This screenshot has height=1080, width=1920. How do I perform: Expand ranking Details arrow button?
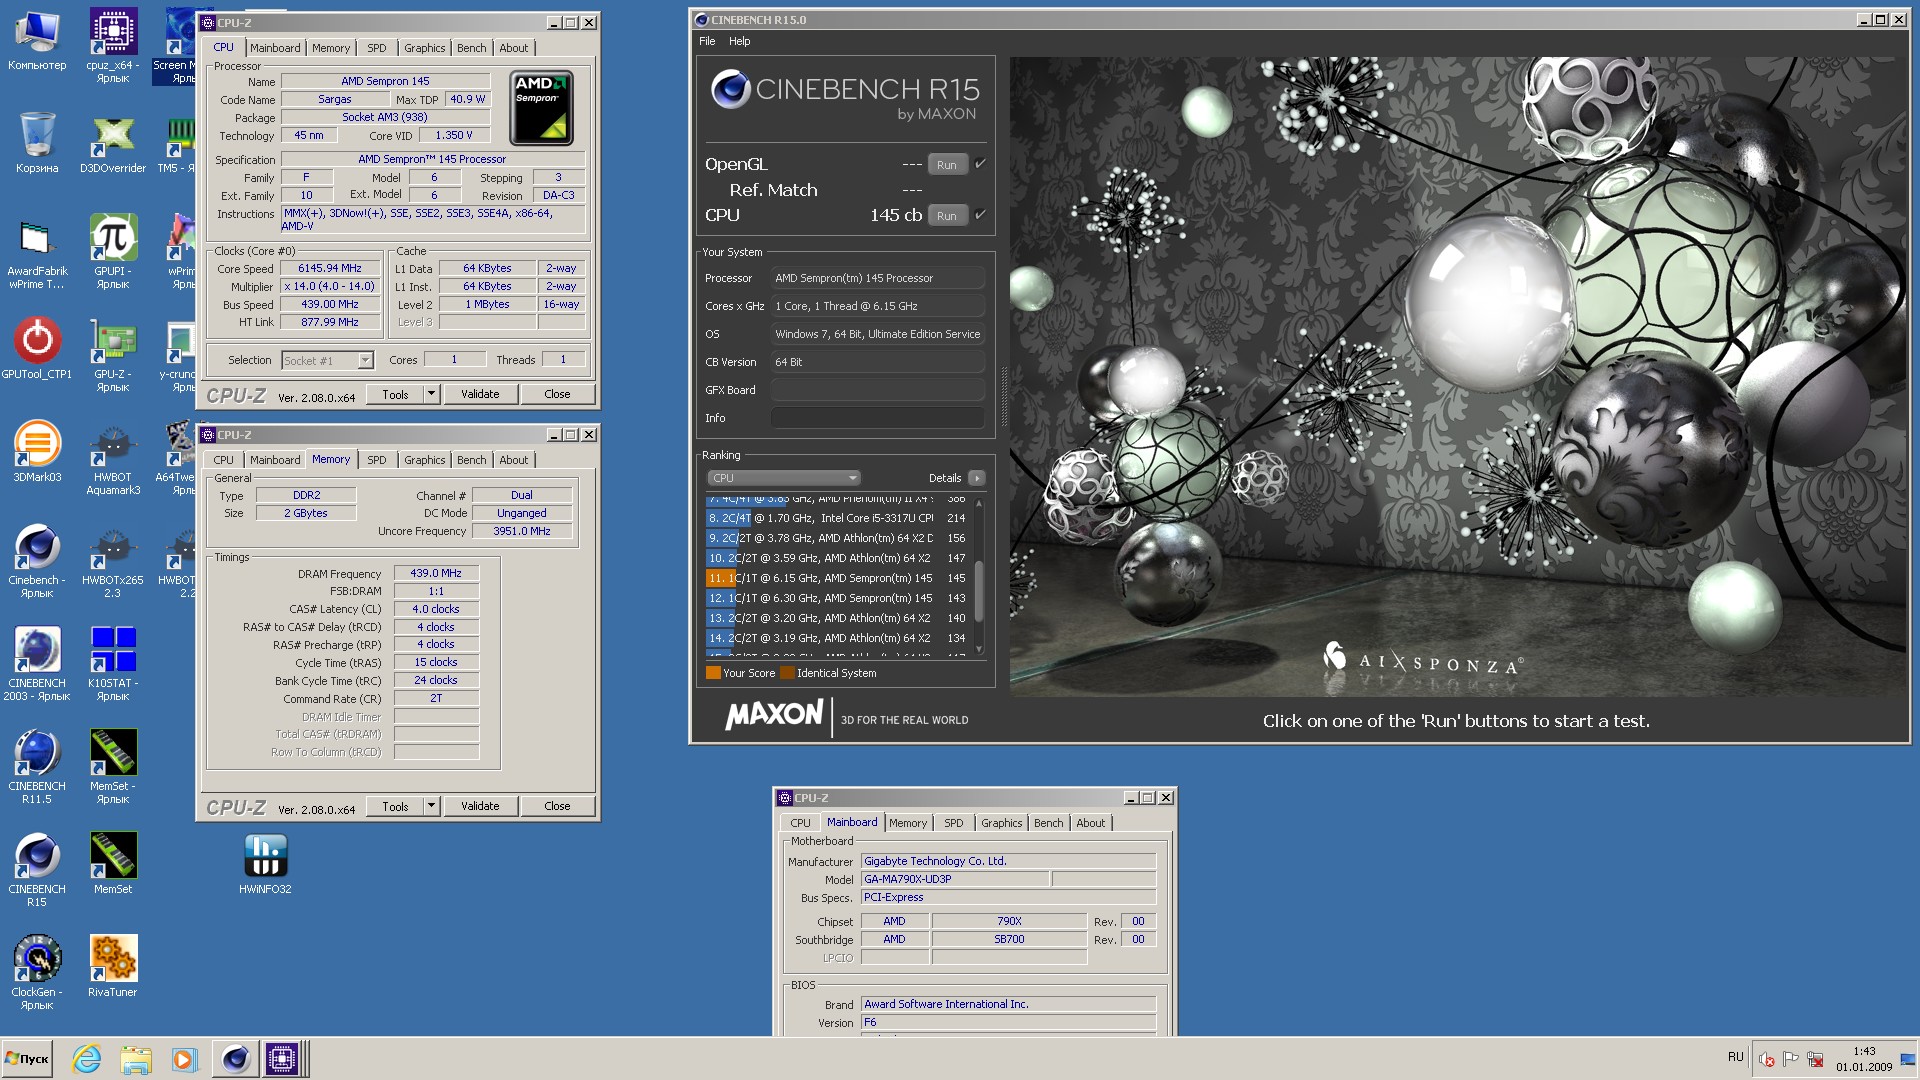[977, 478]
